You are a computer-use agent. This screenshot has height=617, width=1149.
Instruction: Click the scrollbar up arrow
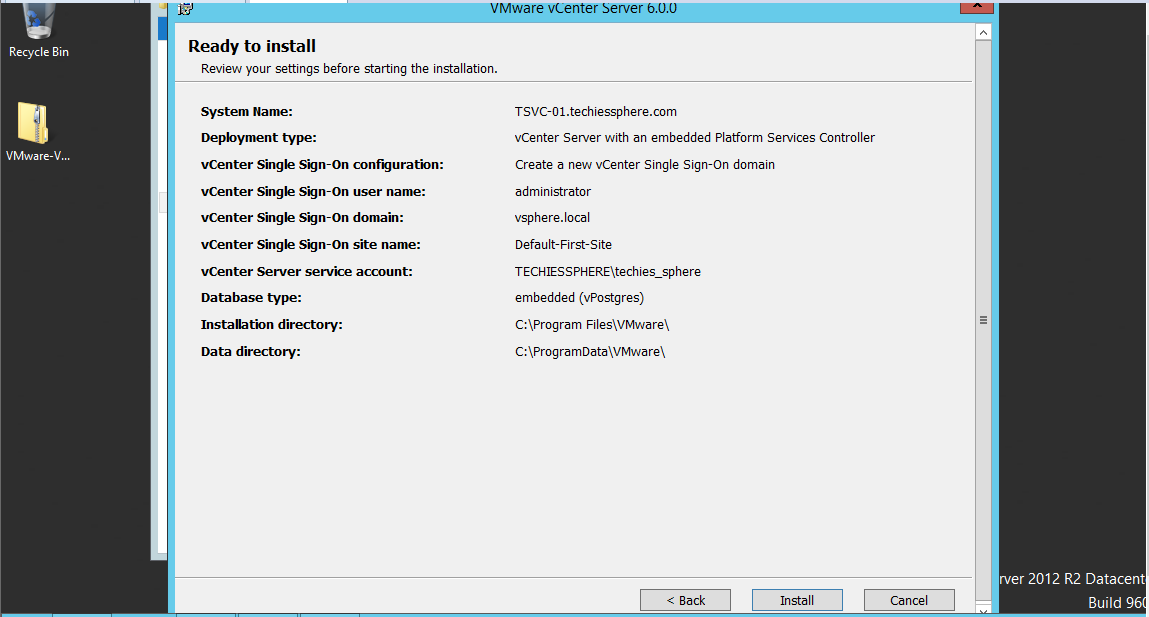(983, 32)
